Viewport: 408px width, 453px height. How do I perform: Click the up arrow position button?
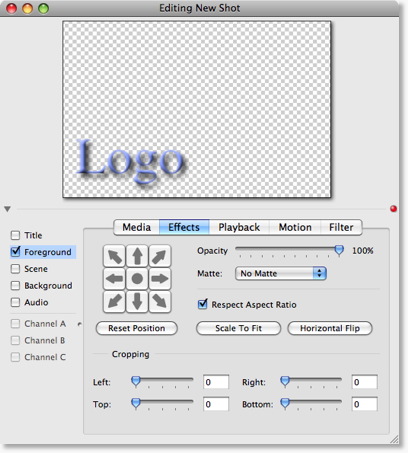(x=137, y=256)
